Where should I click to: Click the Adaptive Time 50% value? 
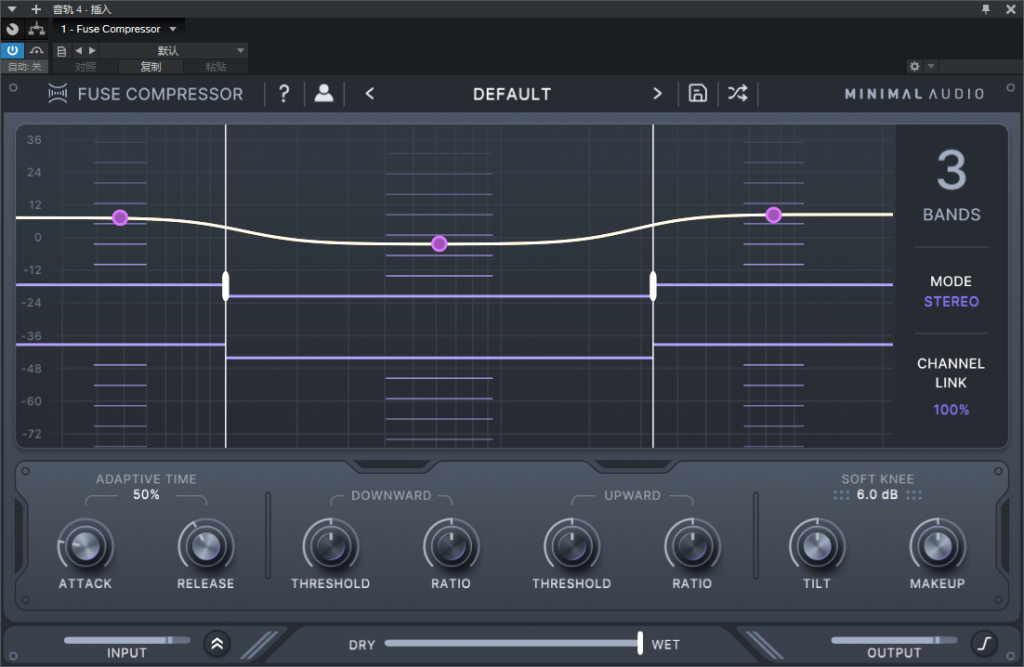(146, 495)
